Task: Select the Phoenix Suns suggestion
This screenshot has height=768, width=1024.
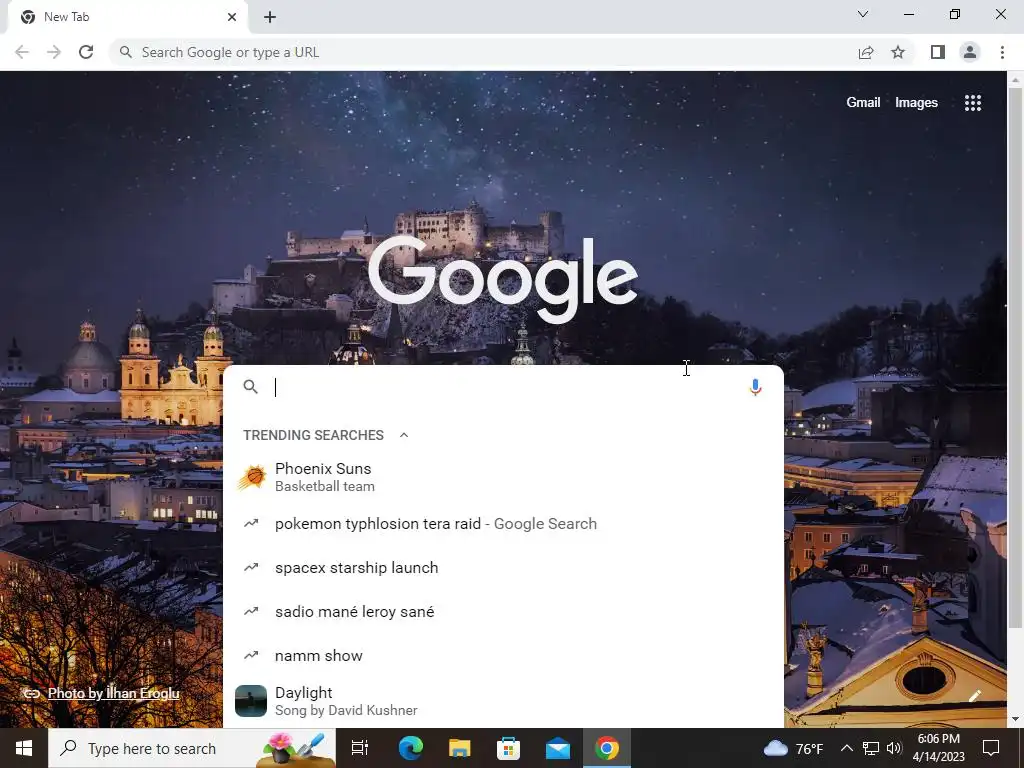Action: pos(504,477)
